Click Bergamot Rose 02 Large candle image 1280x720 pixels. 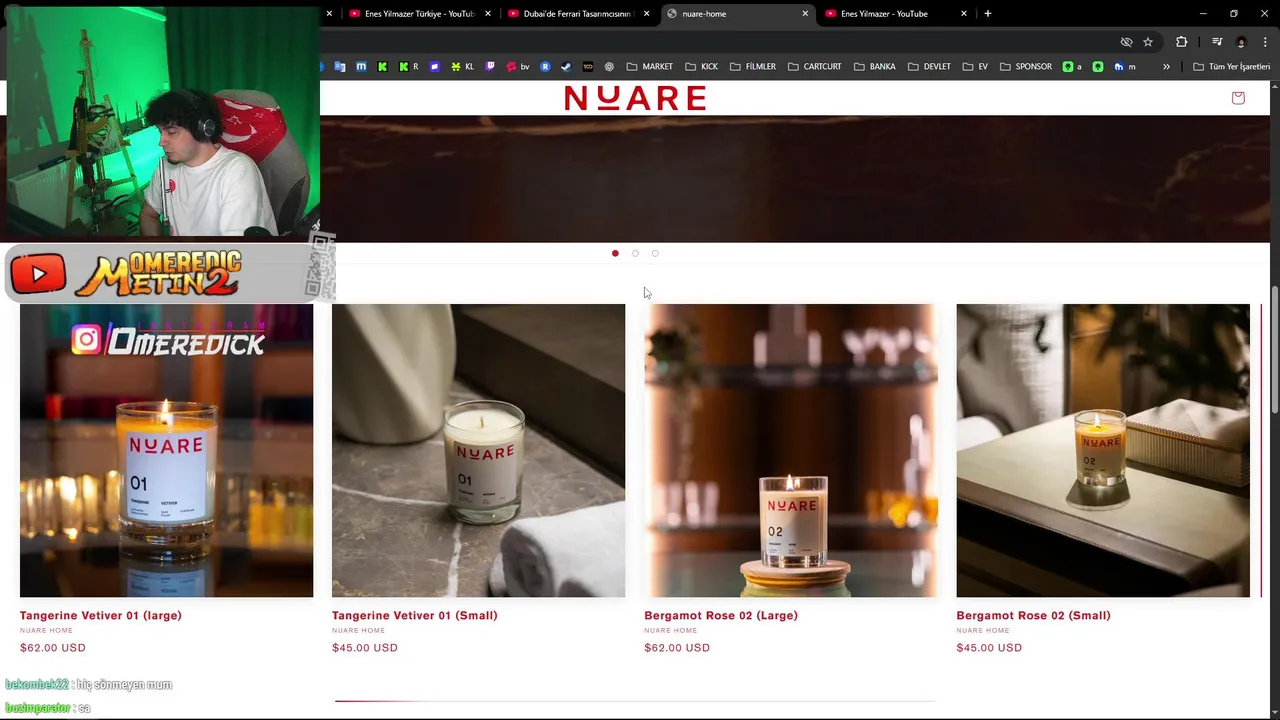point(791,450)
